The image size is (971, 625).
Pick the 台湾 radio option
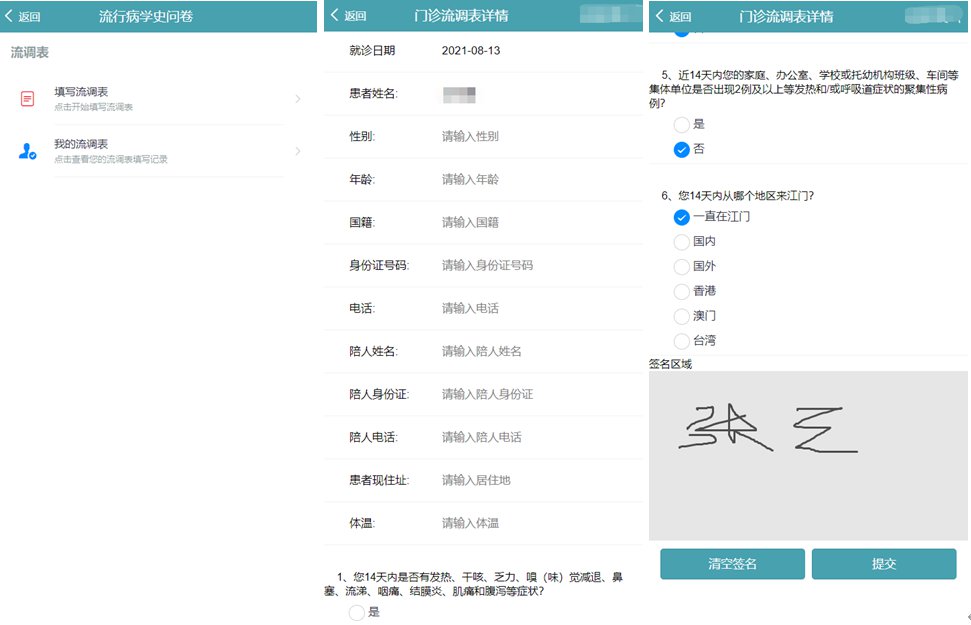click(682, 341)
